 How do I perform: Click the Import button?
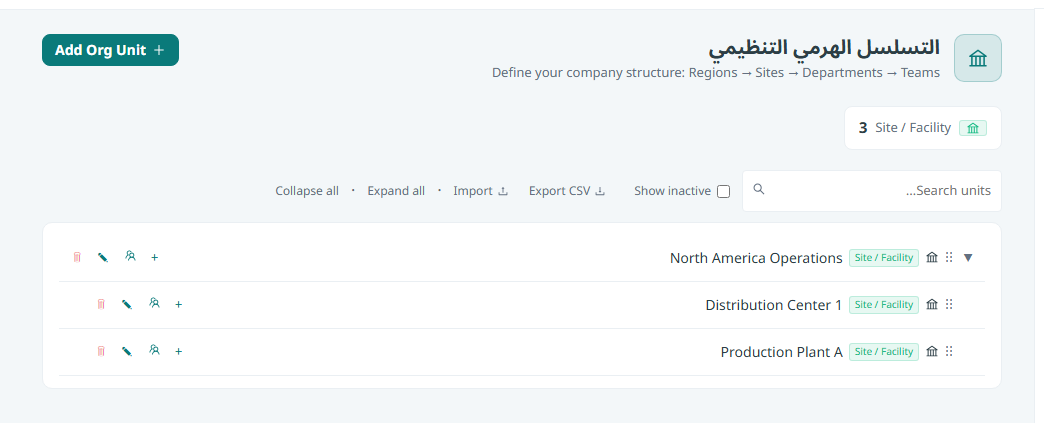pyautogui.click(x=481, y=191)
